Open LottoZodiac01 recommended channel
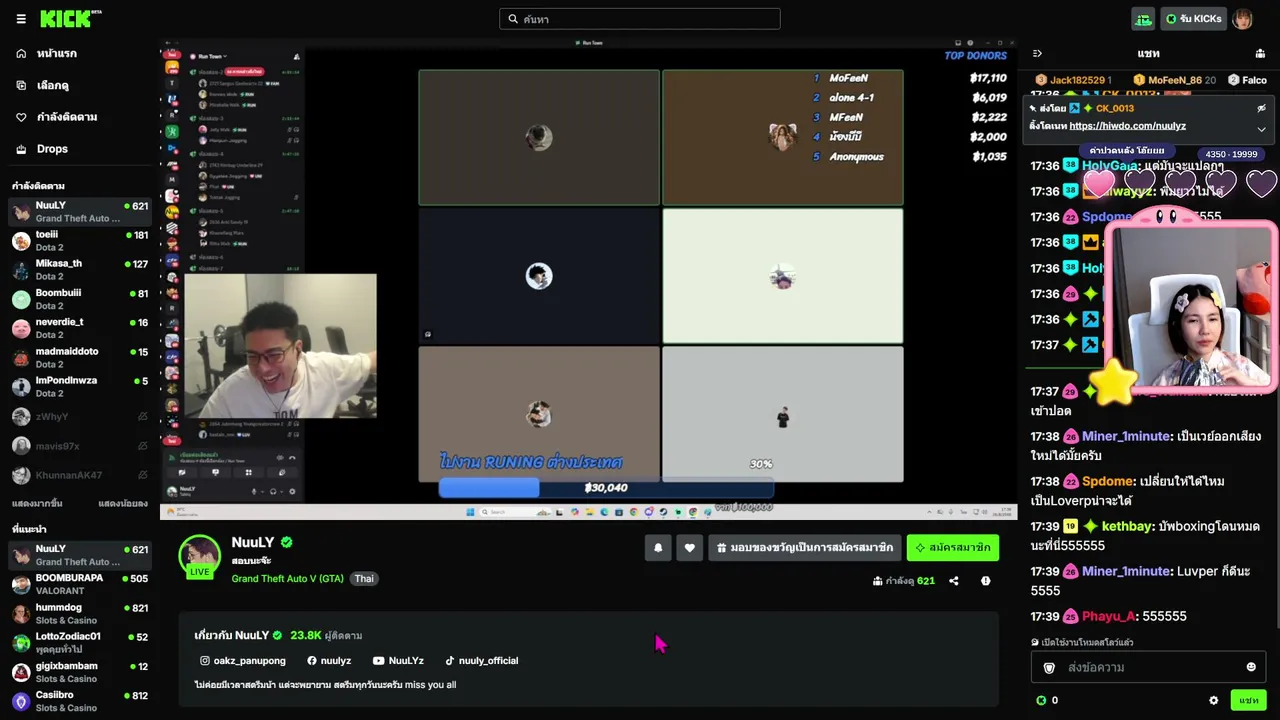The height and width of the screenshot is (720, 1280). tap(80, 642)
